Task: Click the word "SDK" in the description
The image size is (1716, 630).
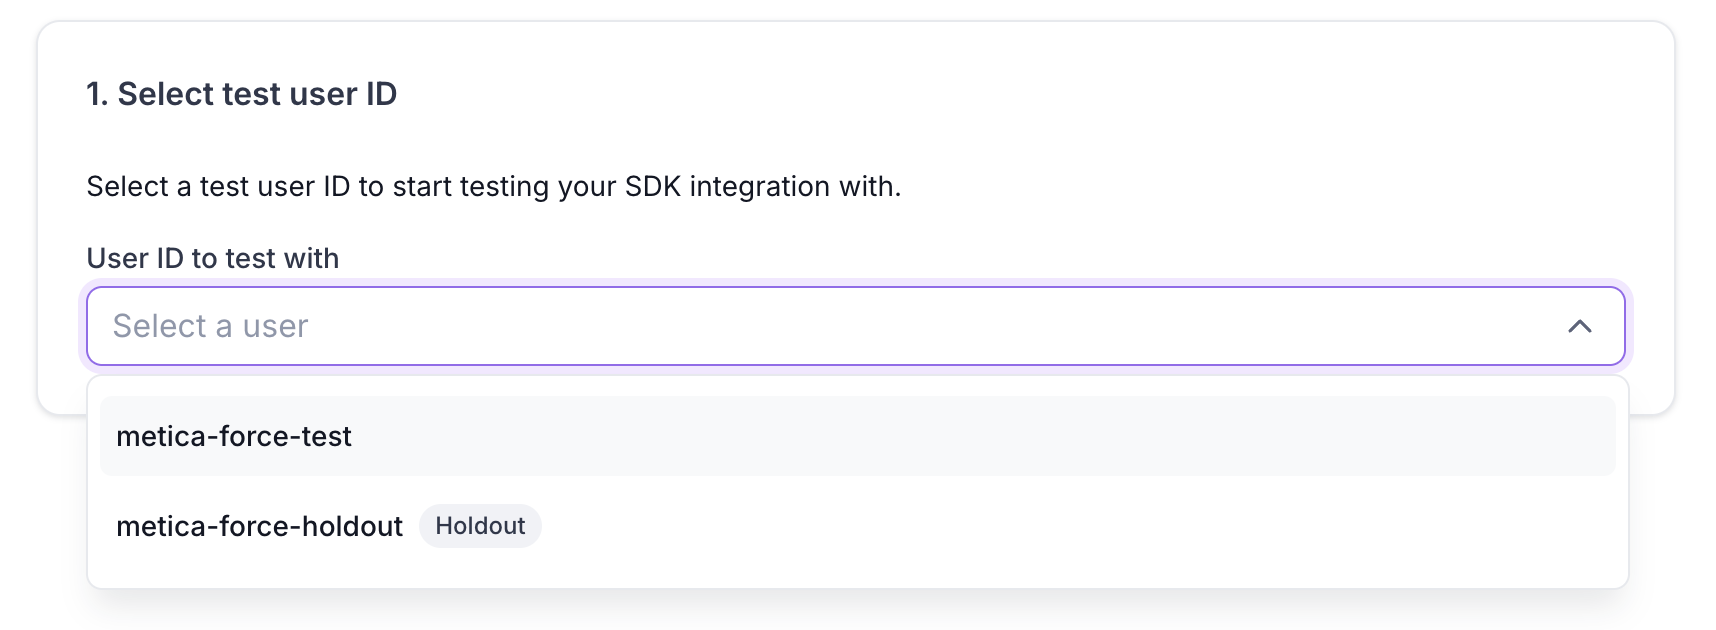Action: [653, 187]
